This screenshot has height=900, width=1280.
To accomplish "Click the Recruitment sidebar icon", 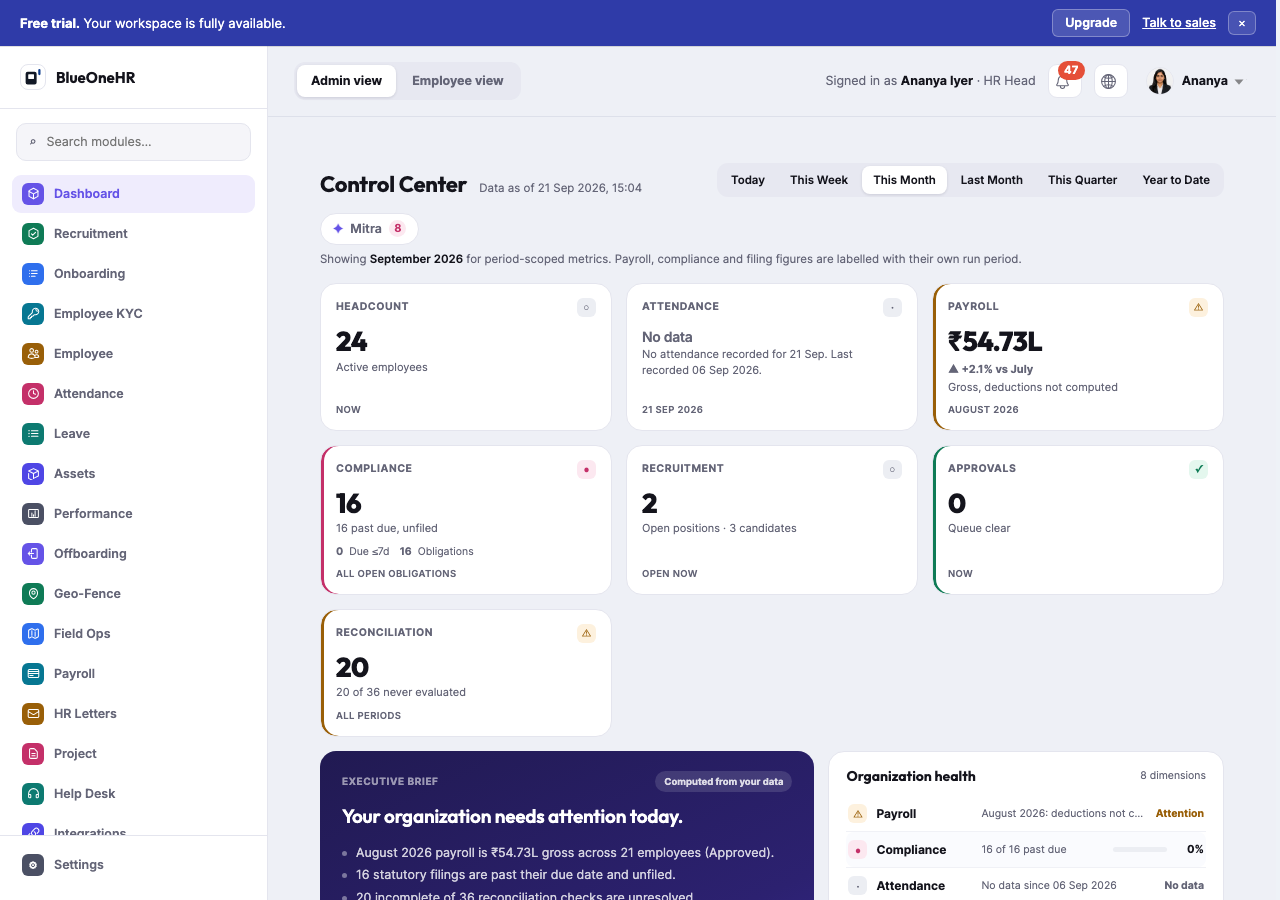I will (33, 233).
